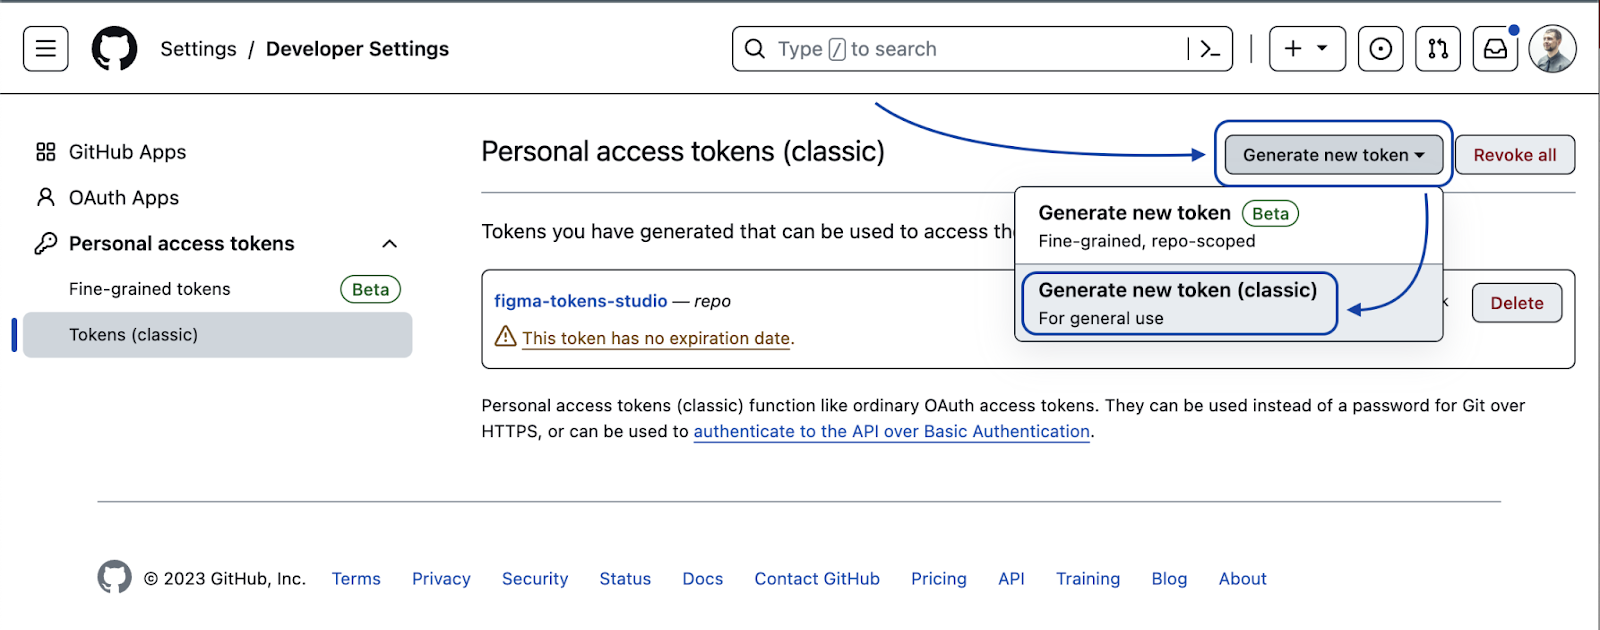Image resolution: width=1600 pixels, height=630 pixels.
Task: Open the command palette icon
Action: 1209,49
